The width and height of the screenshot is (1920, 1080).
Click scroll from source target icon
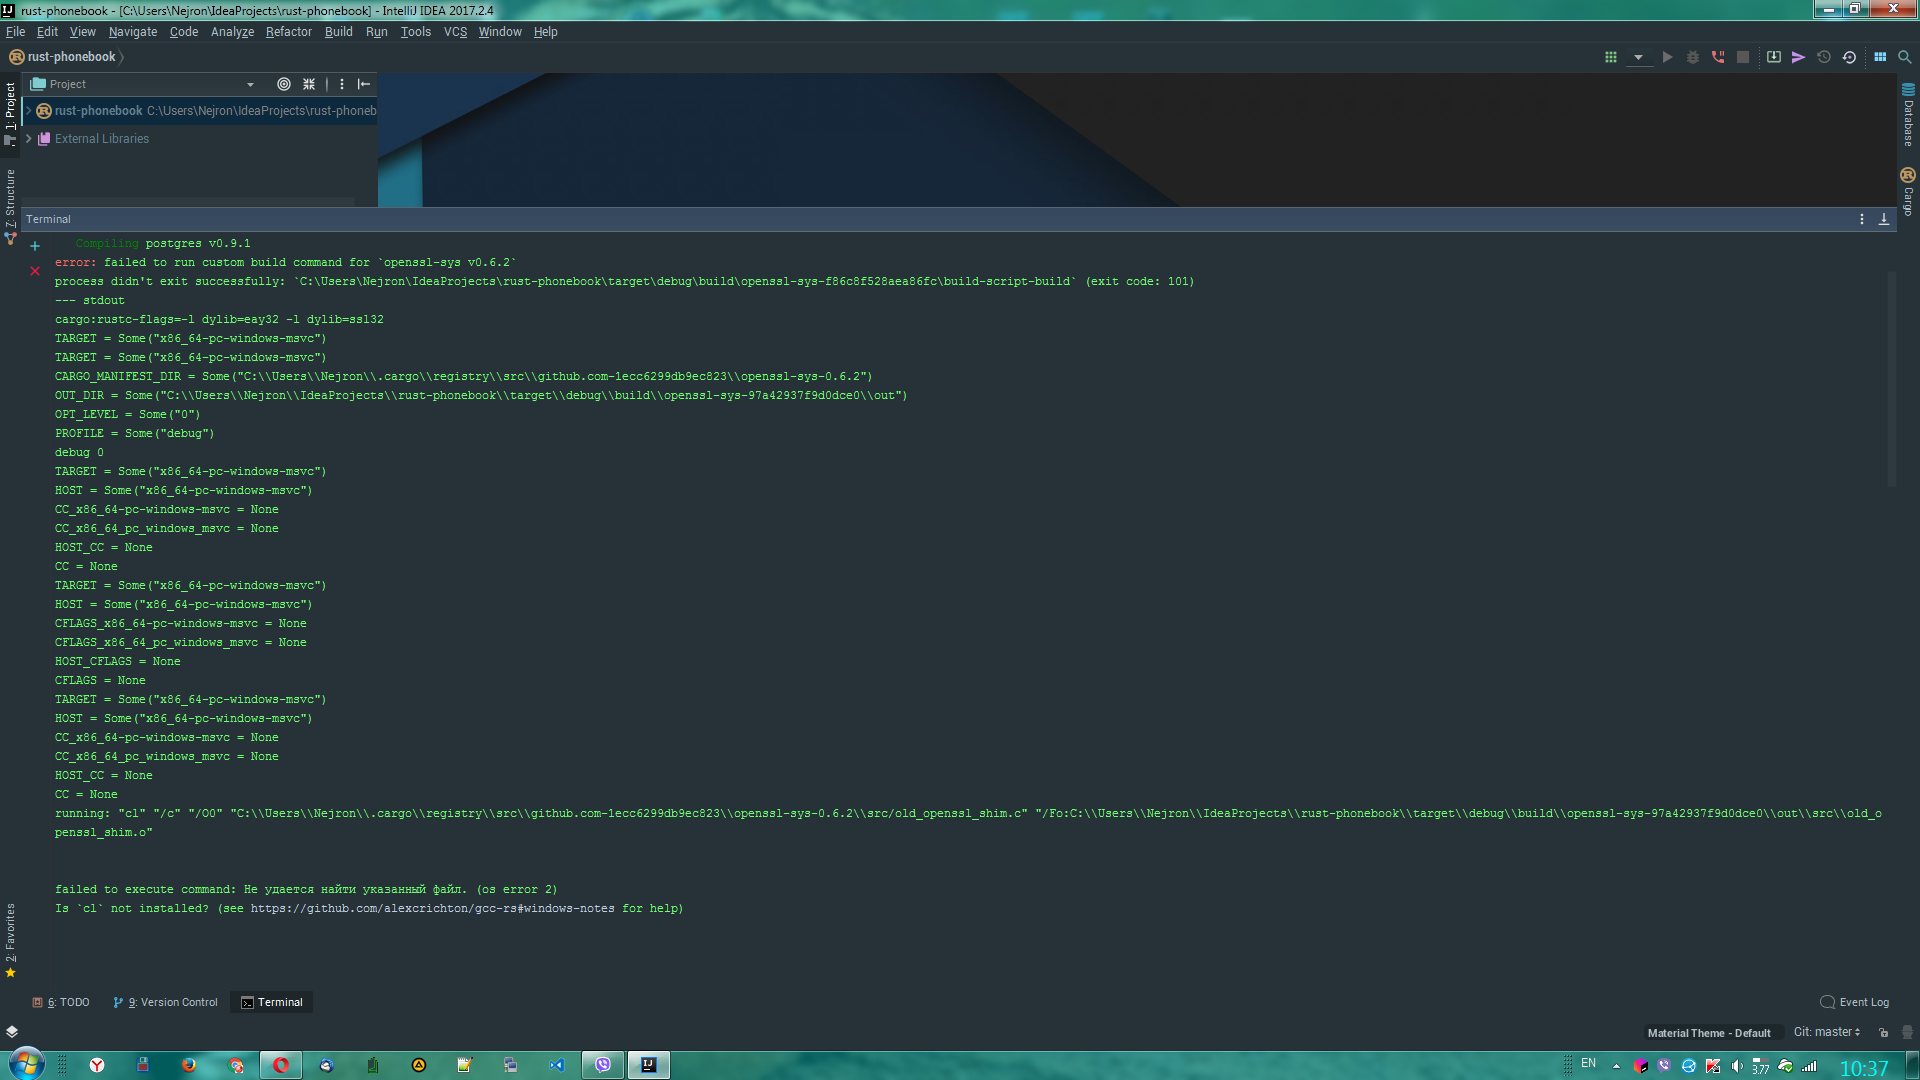click(284, 84)
